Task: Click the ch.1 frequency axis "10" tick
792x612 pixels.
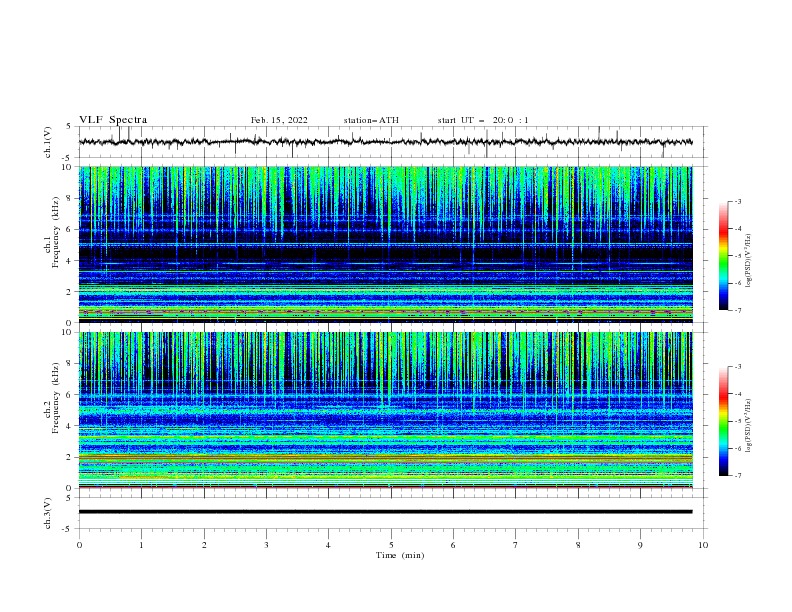Action: [67, 167]
